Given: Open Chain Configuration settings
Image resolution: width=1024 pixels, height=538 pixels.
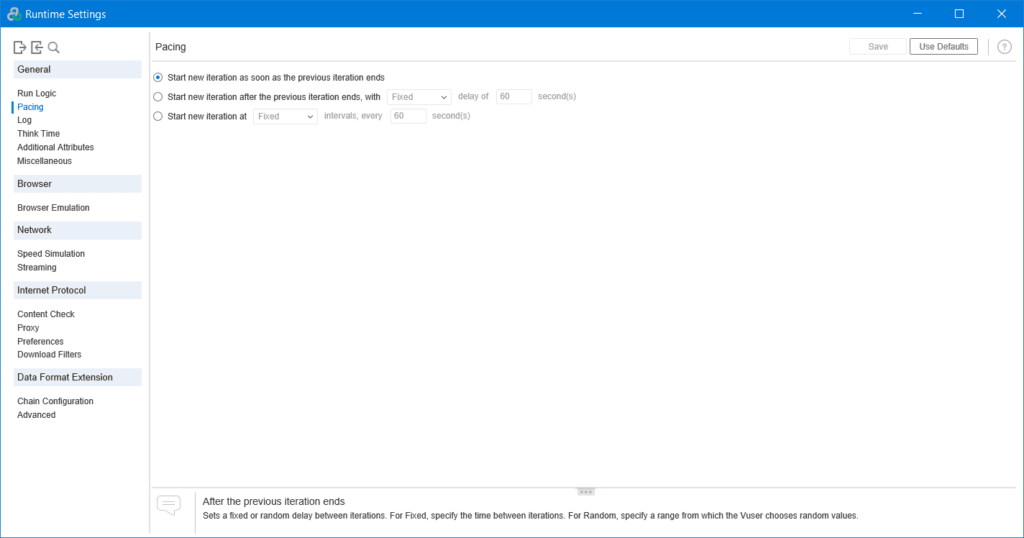Looking at the screenshot, I should click(56, 401).
